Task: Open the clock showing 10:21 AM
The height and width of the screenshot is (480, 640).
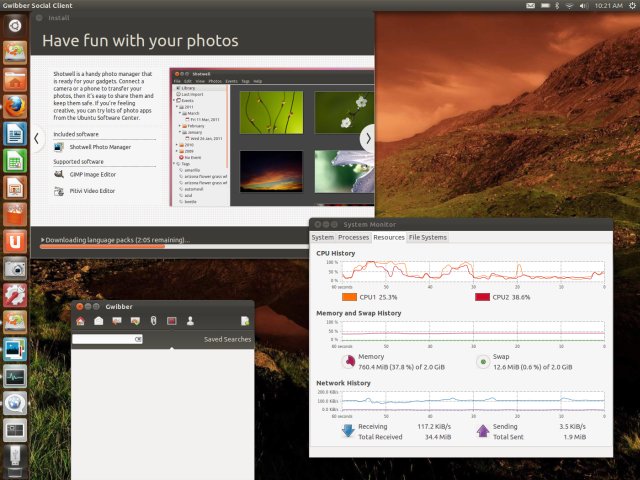Action: [x=609, y=5]
